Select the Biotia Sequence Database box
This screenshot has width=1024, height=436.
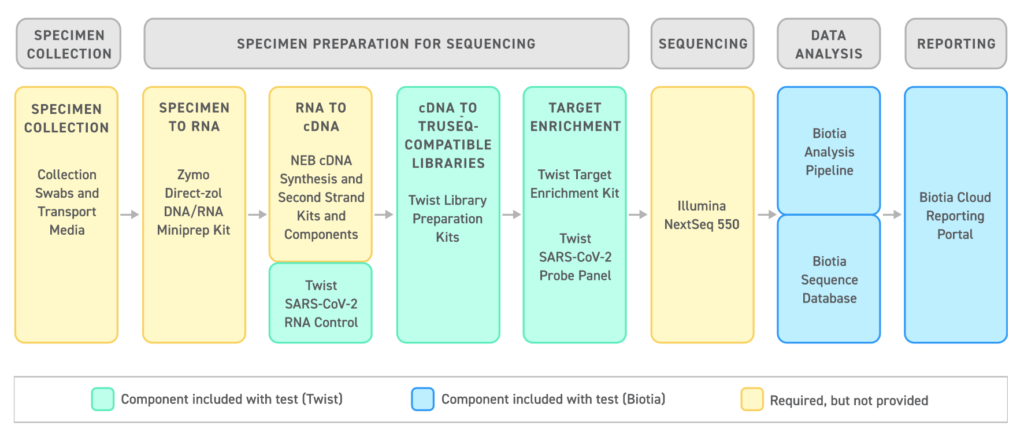[829, 279]
